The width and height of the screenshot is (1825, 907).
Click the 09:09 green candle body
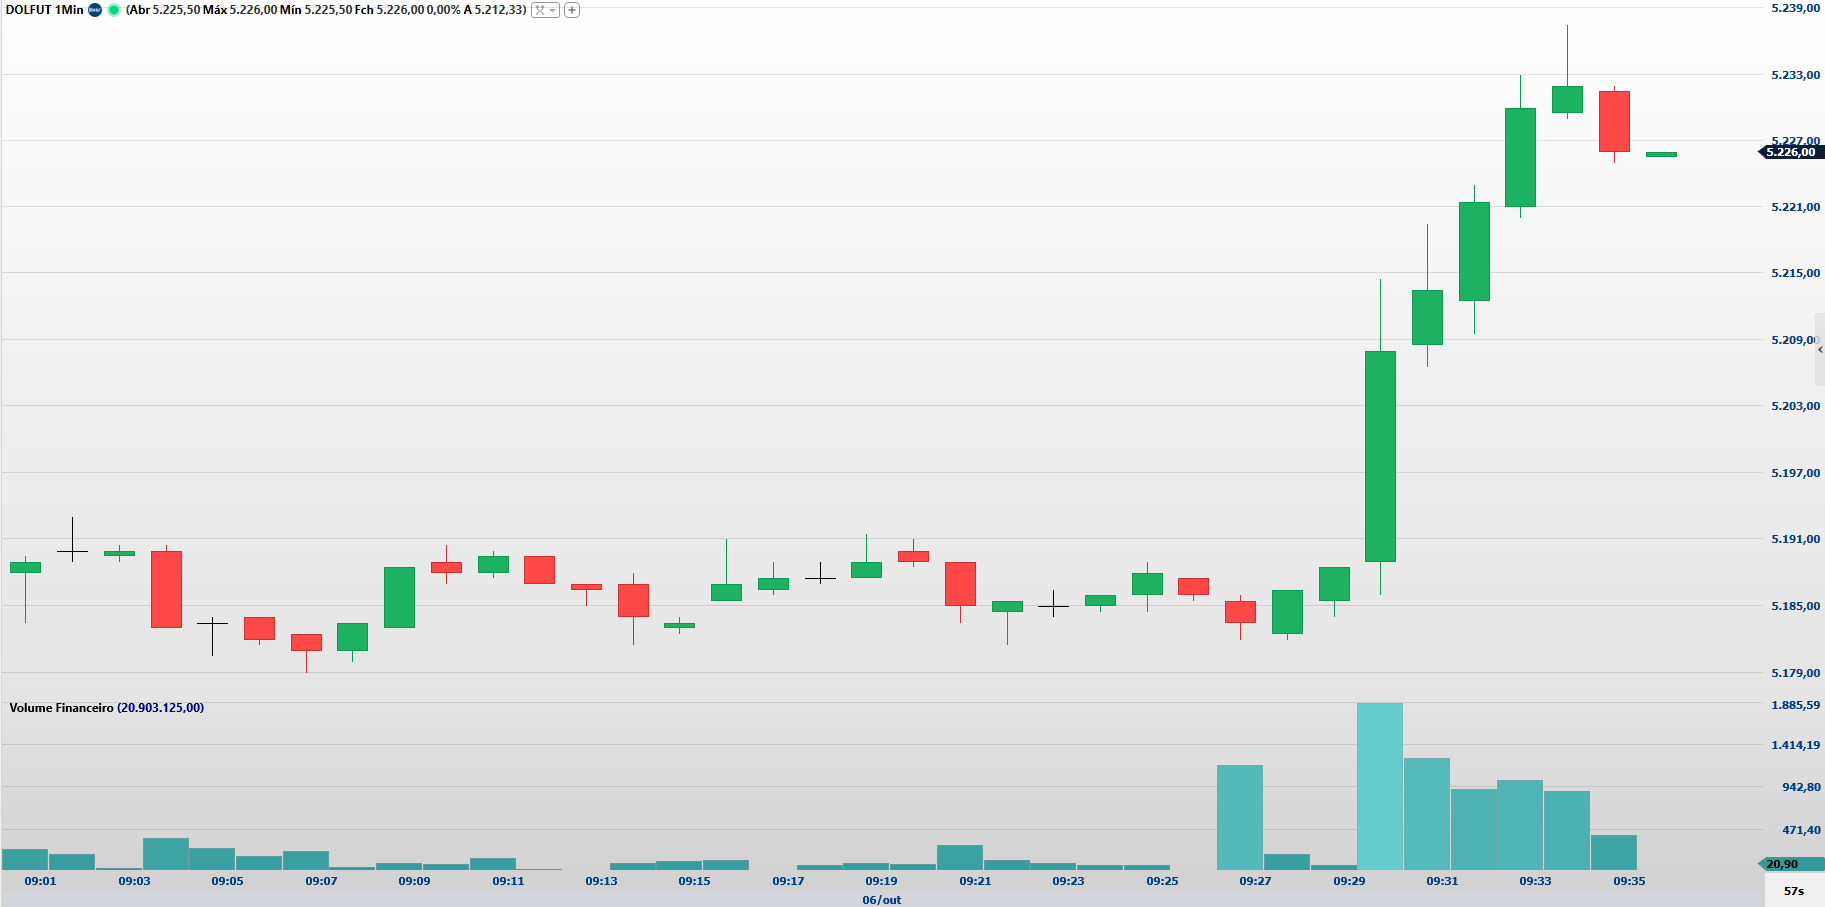(x=399, y=597)
